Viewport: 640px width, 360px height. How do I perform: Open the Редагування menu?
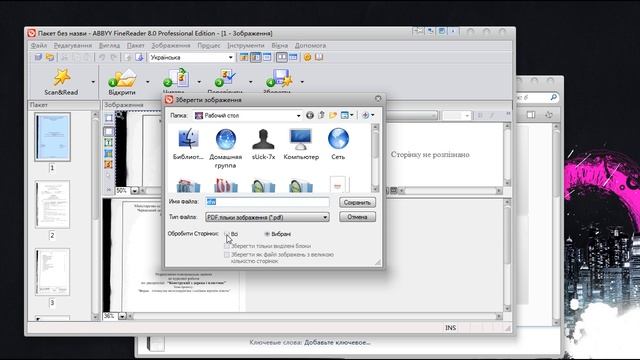pyautogui.click(x=73, y=45)
